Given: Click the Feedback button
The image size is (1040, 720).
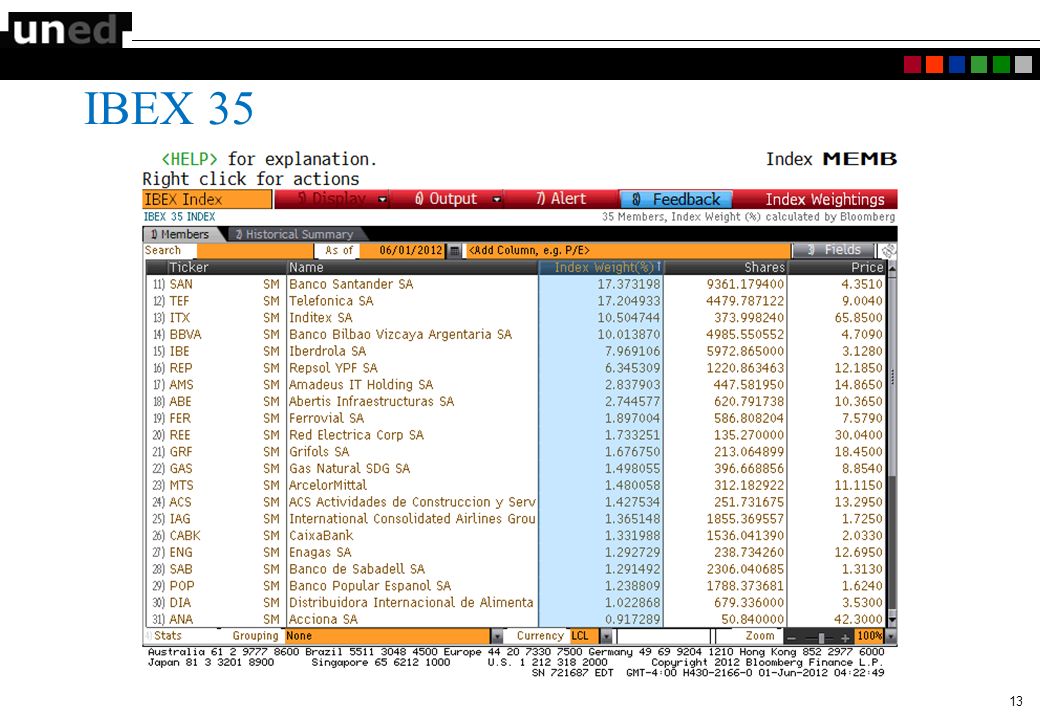Looking at the screenshot, I should [x=676, y=200].
